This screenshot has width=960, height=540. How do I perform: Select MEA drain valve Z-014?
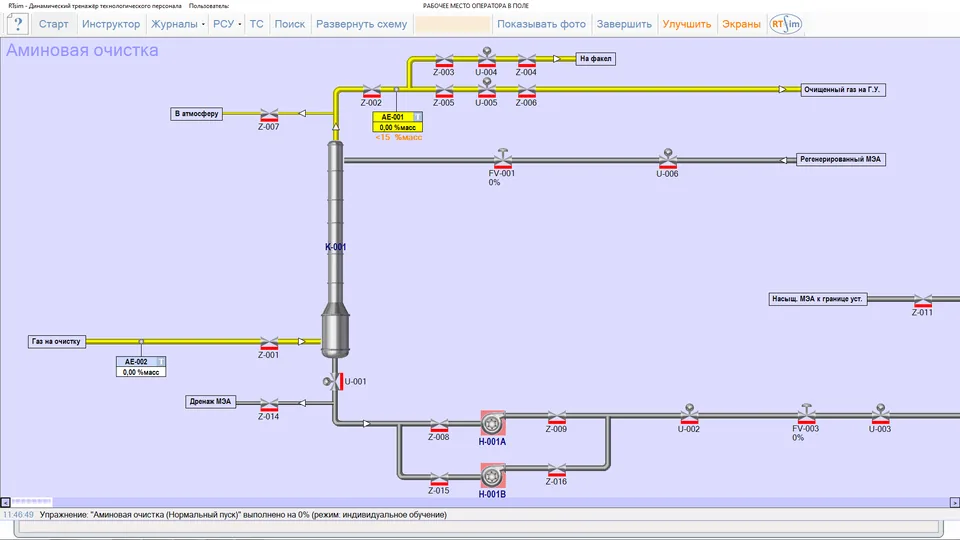269,405
